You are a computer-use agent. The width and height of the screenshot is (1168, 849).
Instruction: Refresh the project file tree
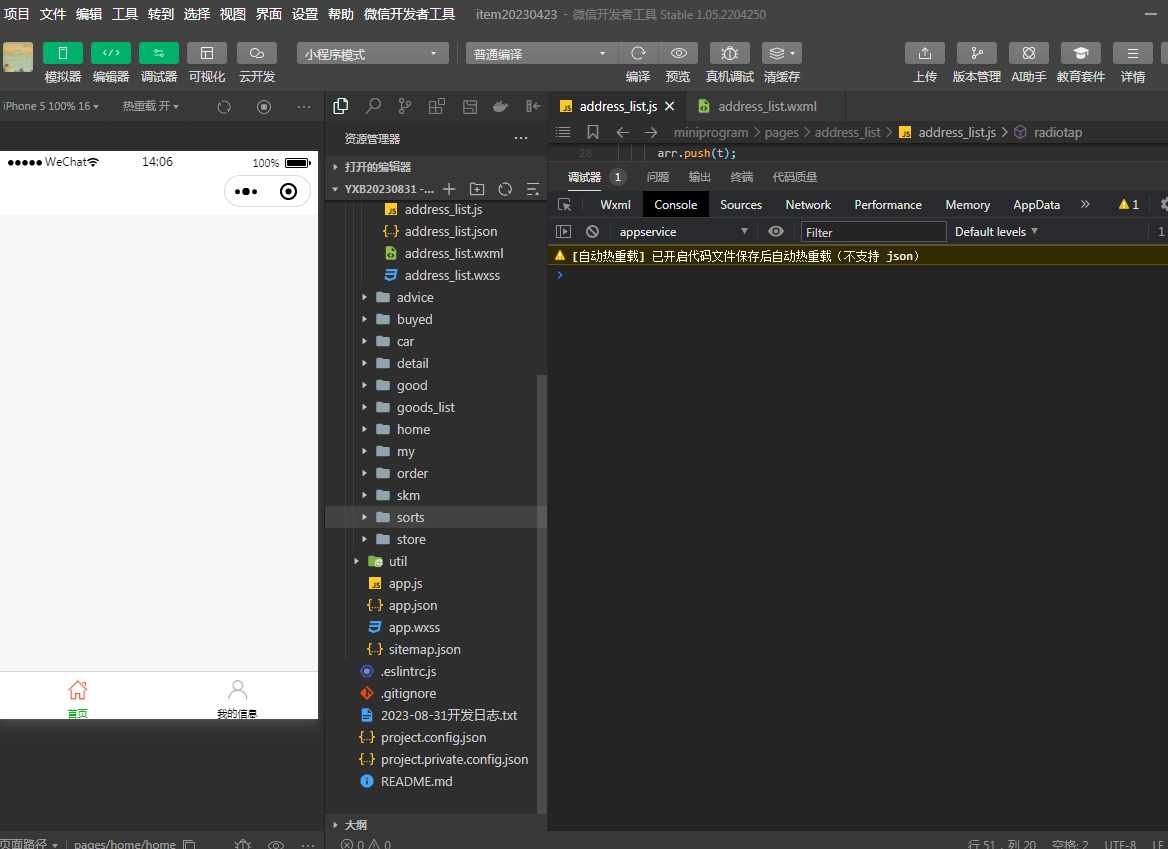tap(505, 189)
